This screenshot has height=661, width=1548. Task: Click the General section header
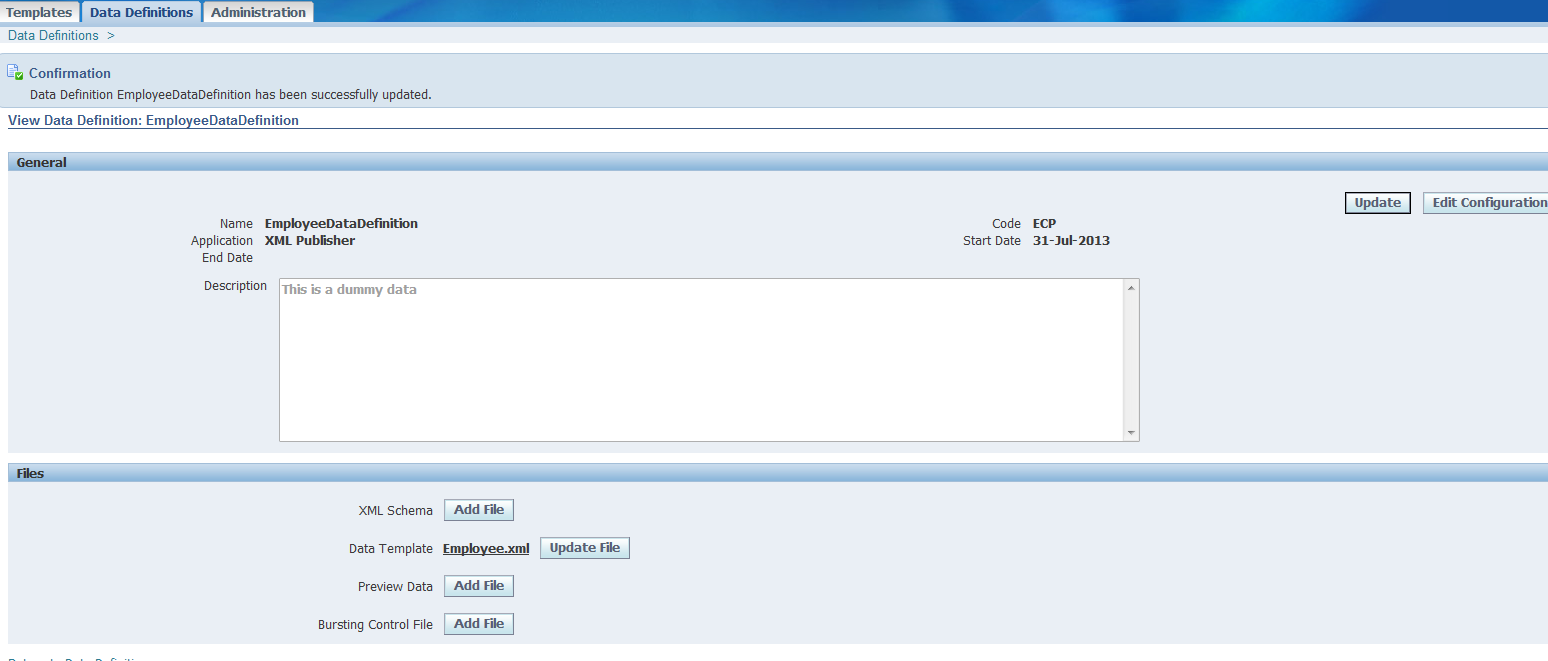tap(41, 161)
